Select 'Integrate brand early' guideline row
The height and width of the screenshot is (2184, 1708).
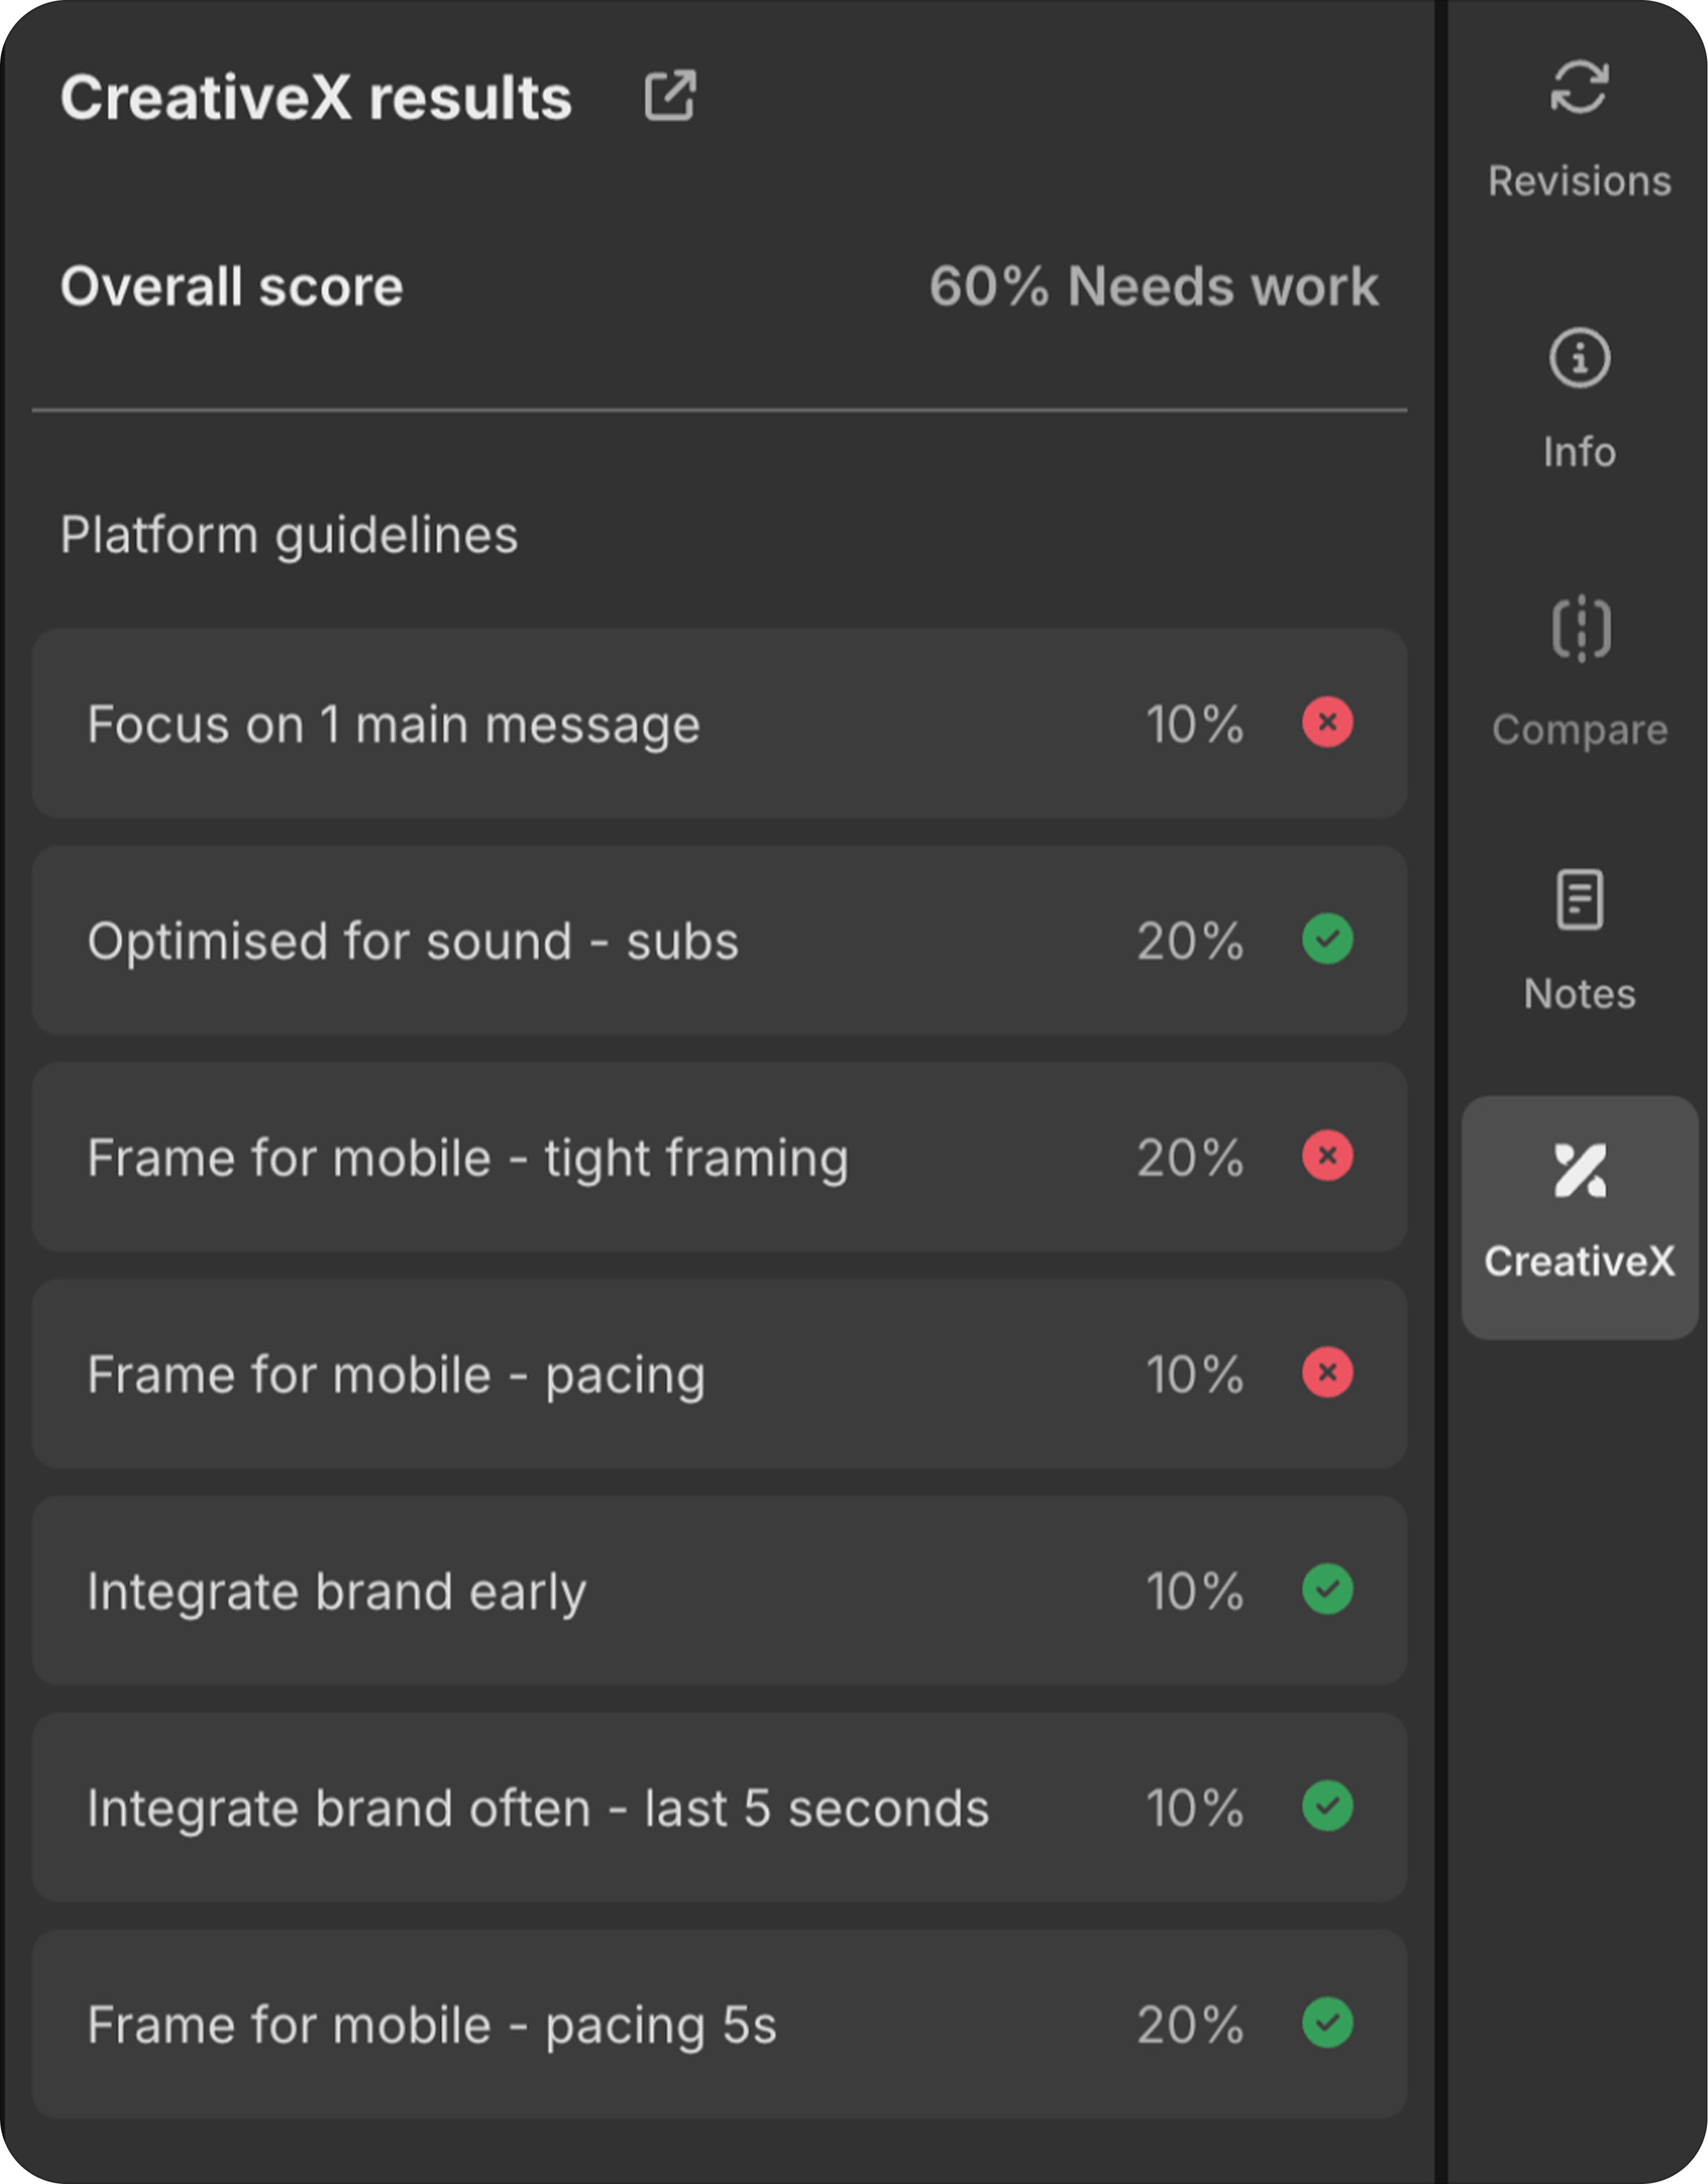point(336,1591)
